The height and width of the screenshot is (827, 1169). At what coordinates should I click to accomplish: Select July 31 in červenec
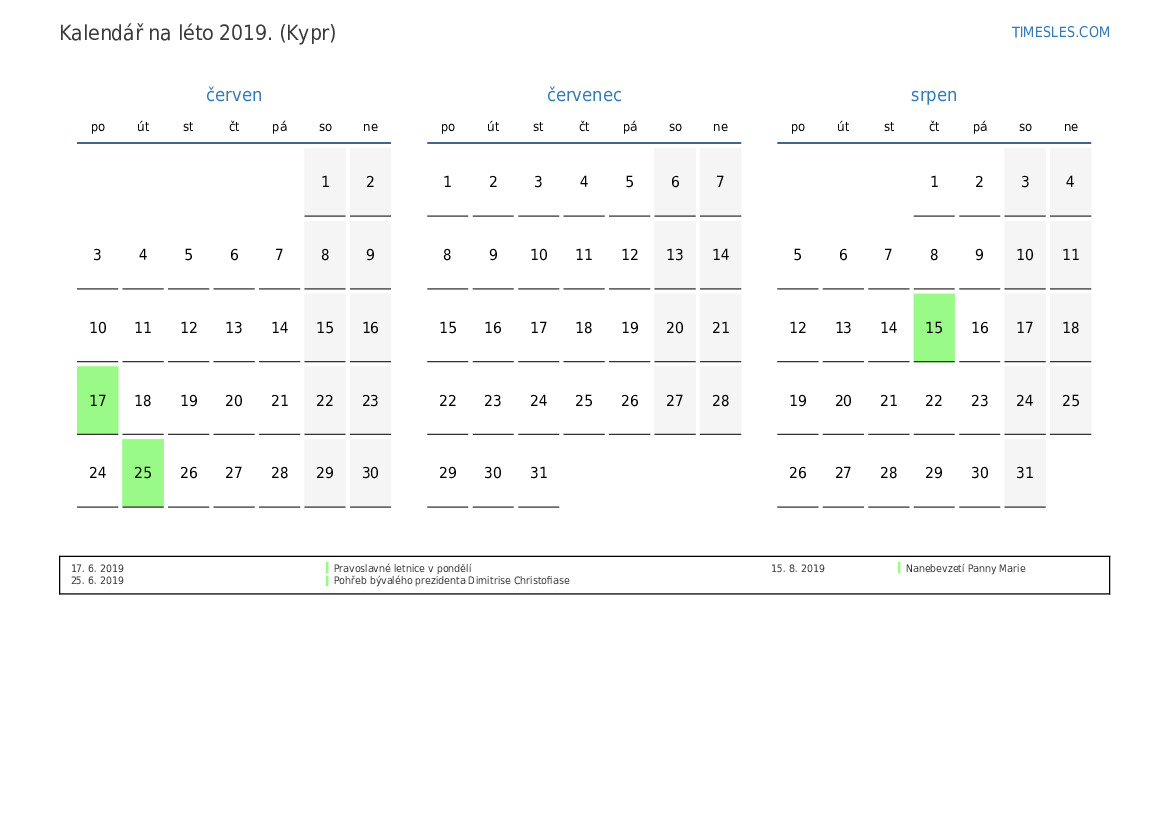pos(539,473)
